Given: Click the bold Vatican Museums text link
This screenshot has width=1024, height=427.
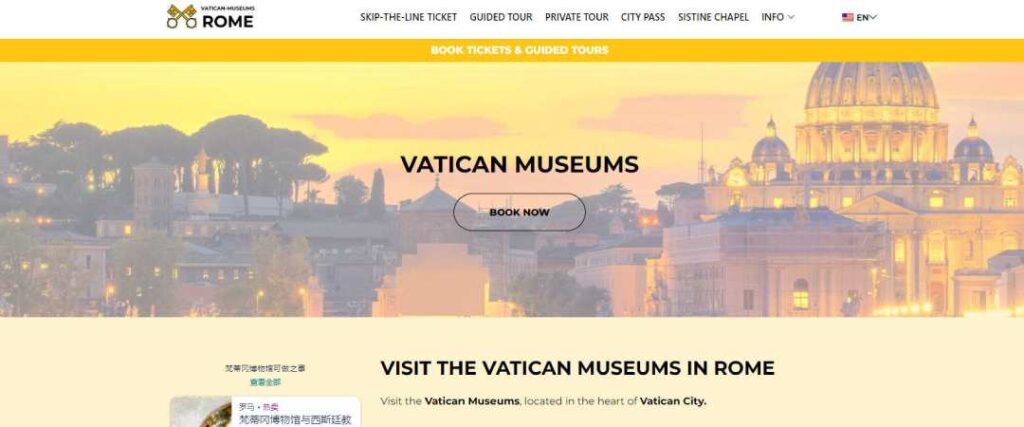Looking at the screenshot, I should pyautogui.click(x=472, y=401).
